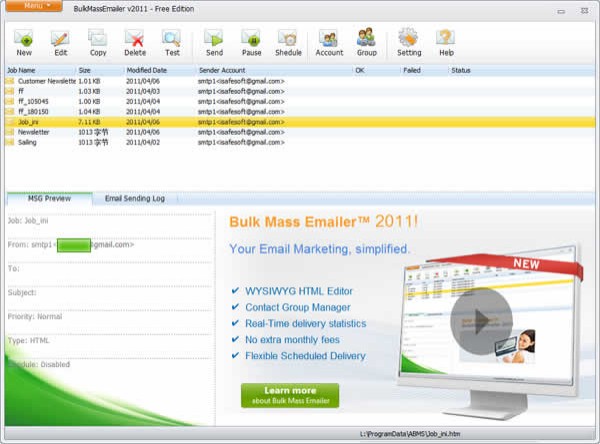Minimize the BulkMassEmailer window

click(x=561, y=11)
